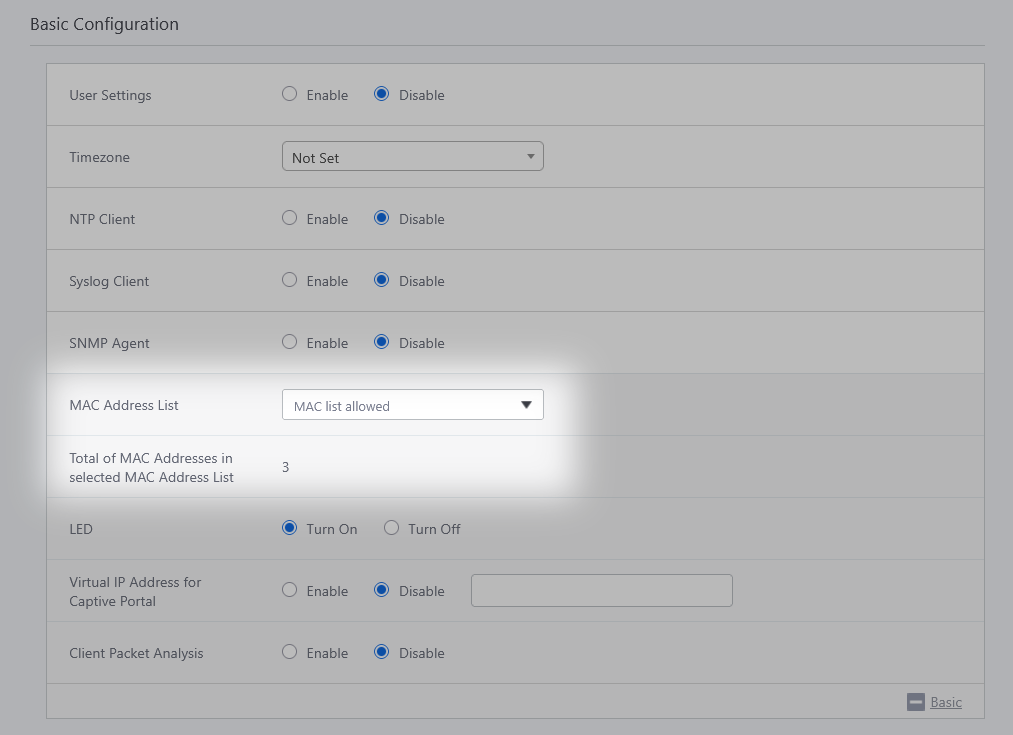Select Disable for User Settings

click(x=381, y=94)
